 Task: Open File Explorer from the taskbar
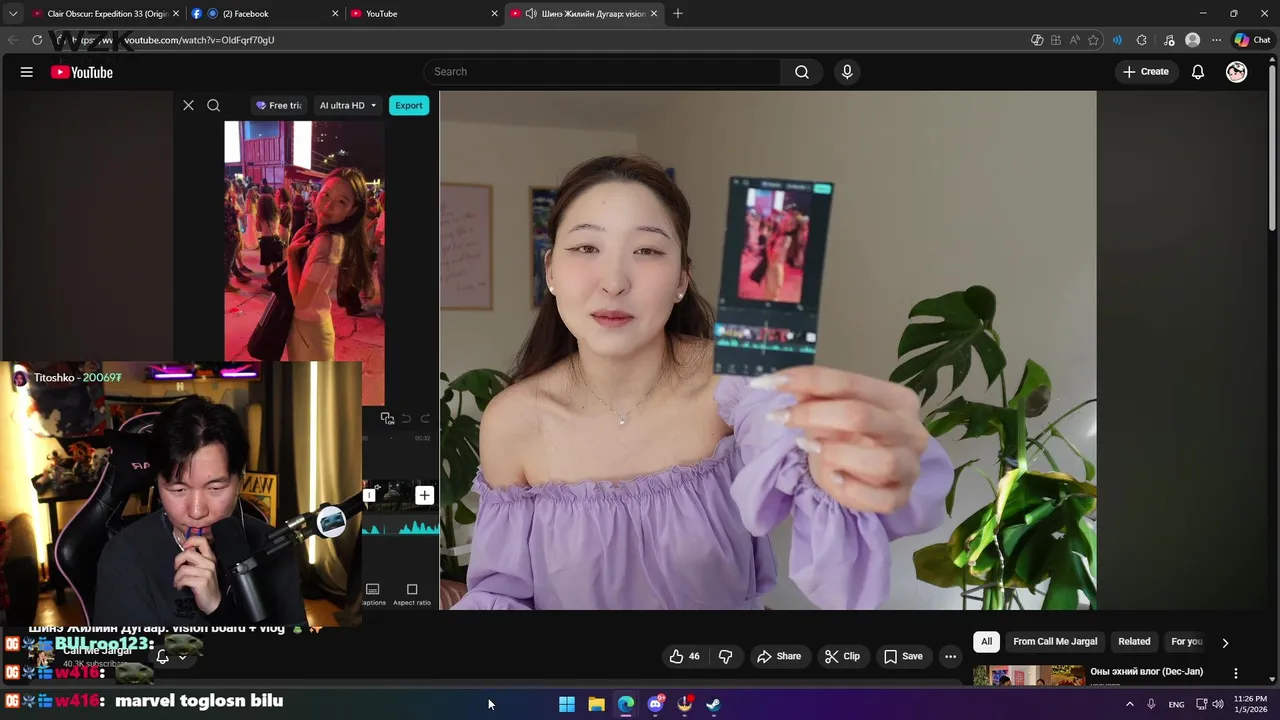pos(596,704)
